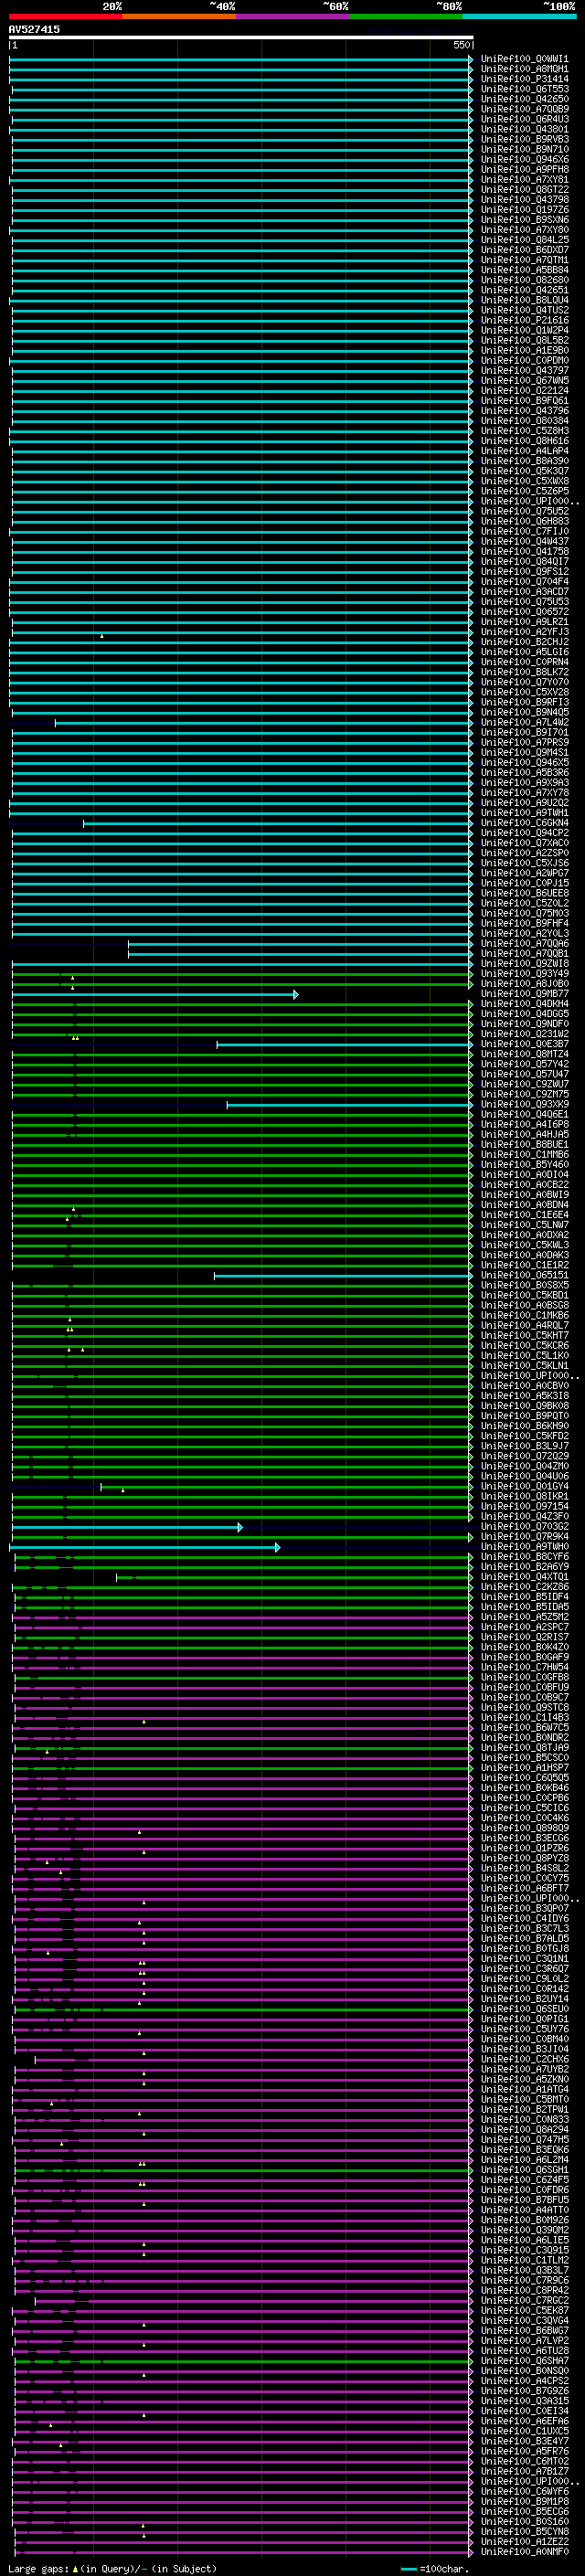Select the UniRef100_Q6R4U3 label
Image resolution: width=585 pixels, height=2576 pixels.
pos(524,119)
